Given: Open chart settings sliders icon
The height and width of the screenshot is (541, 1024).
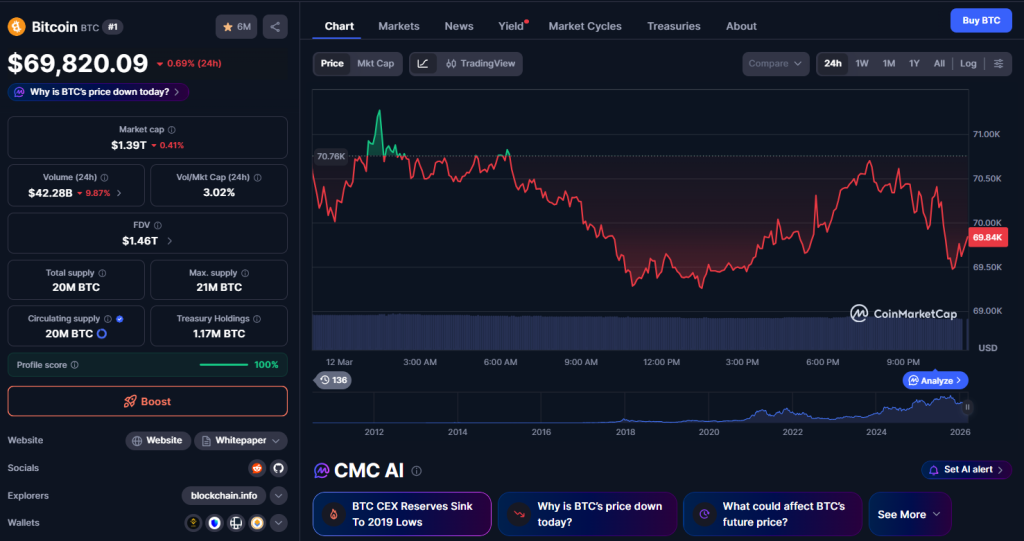Looking at the screenshot, I should [x=998, y=64].
